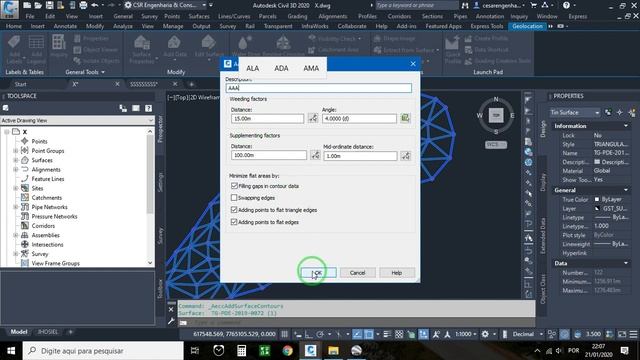Collapse the Information section in Properties

click(626, 126)
